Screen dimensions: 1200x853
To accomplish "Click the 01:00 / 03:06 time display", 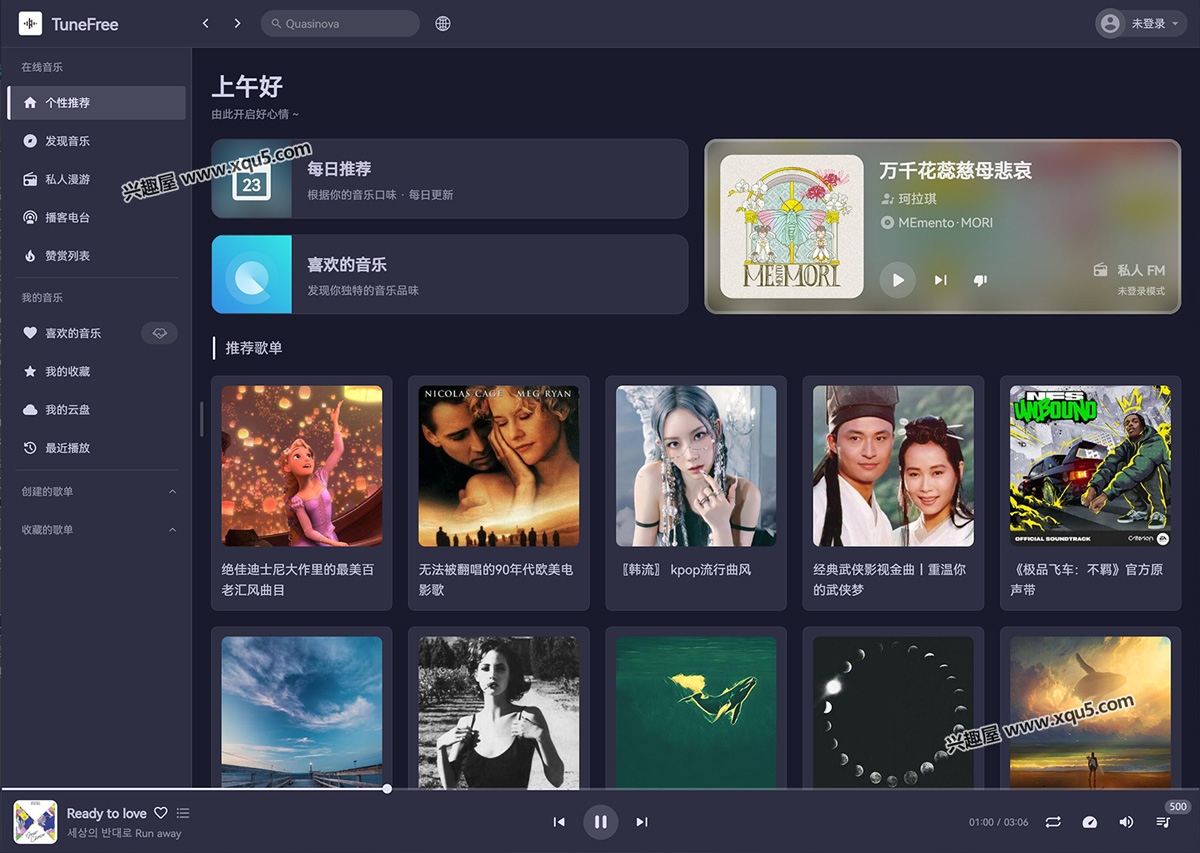I will 998,822.
